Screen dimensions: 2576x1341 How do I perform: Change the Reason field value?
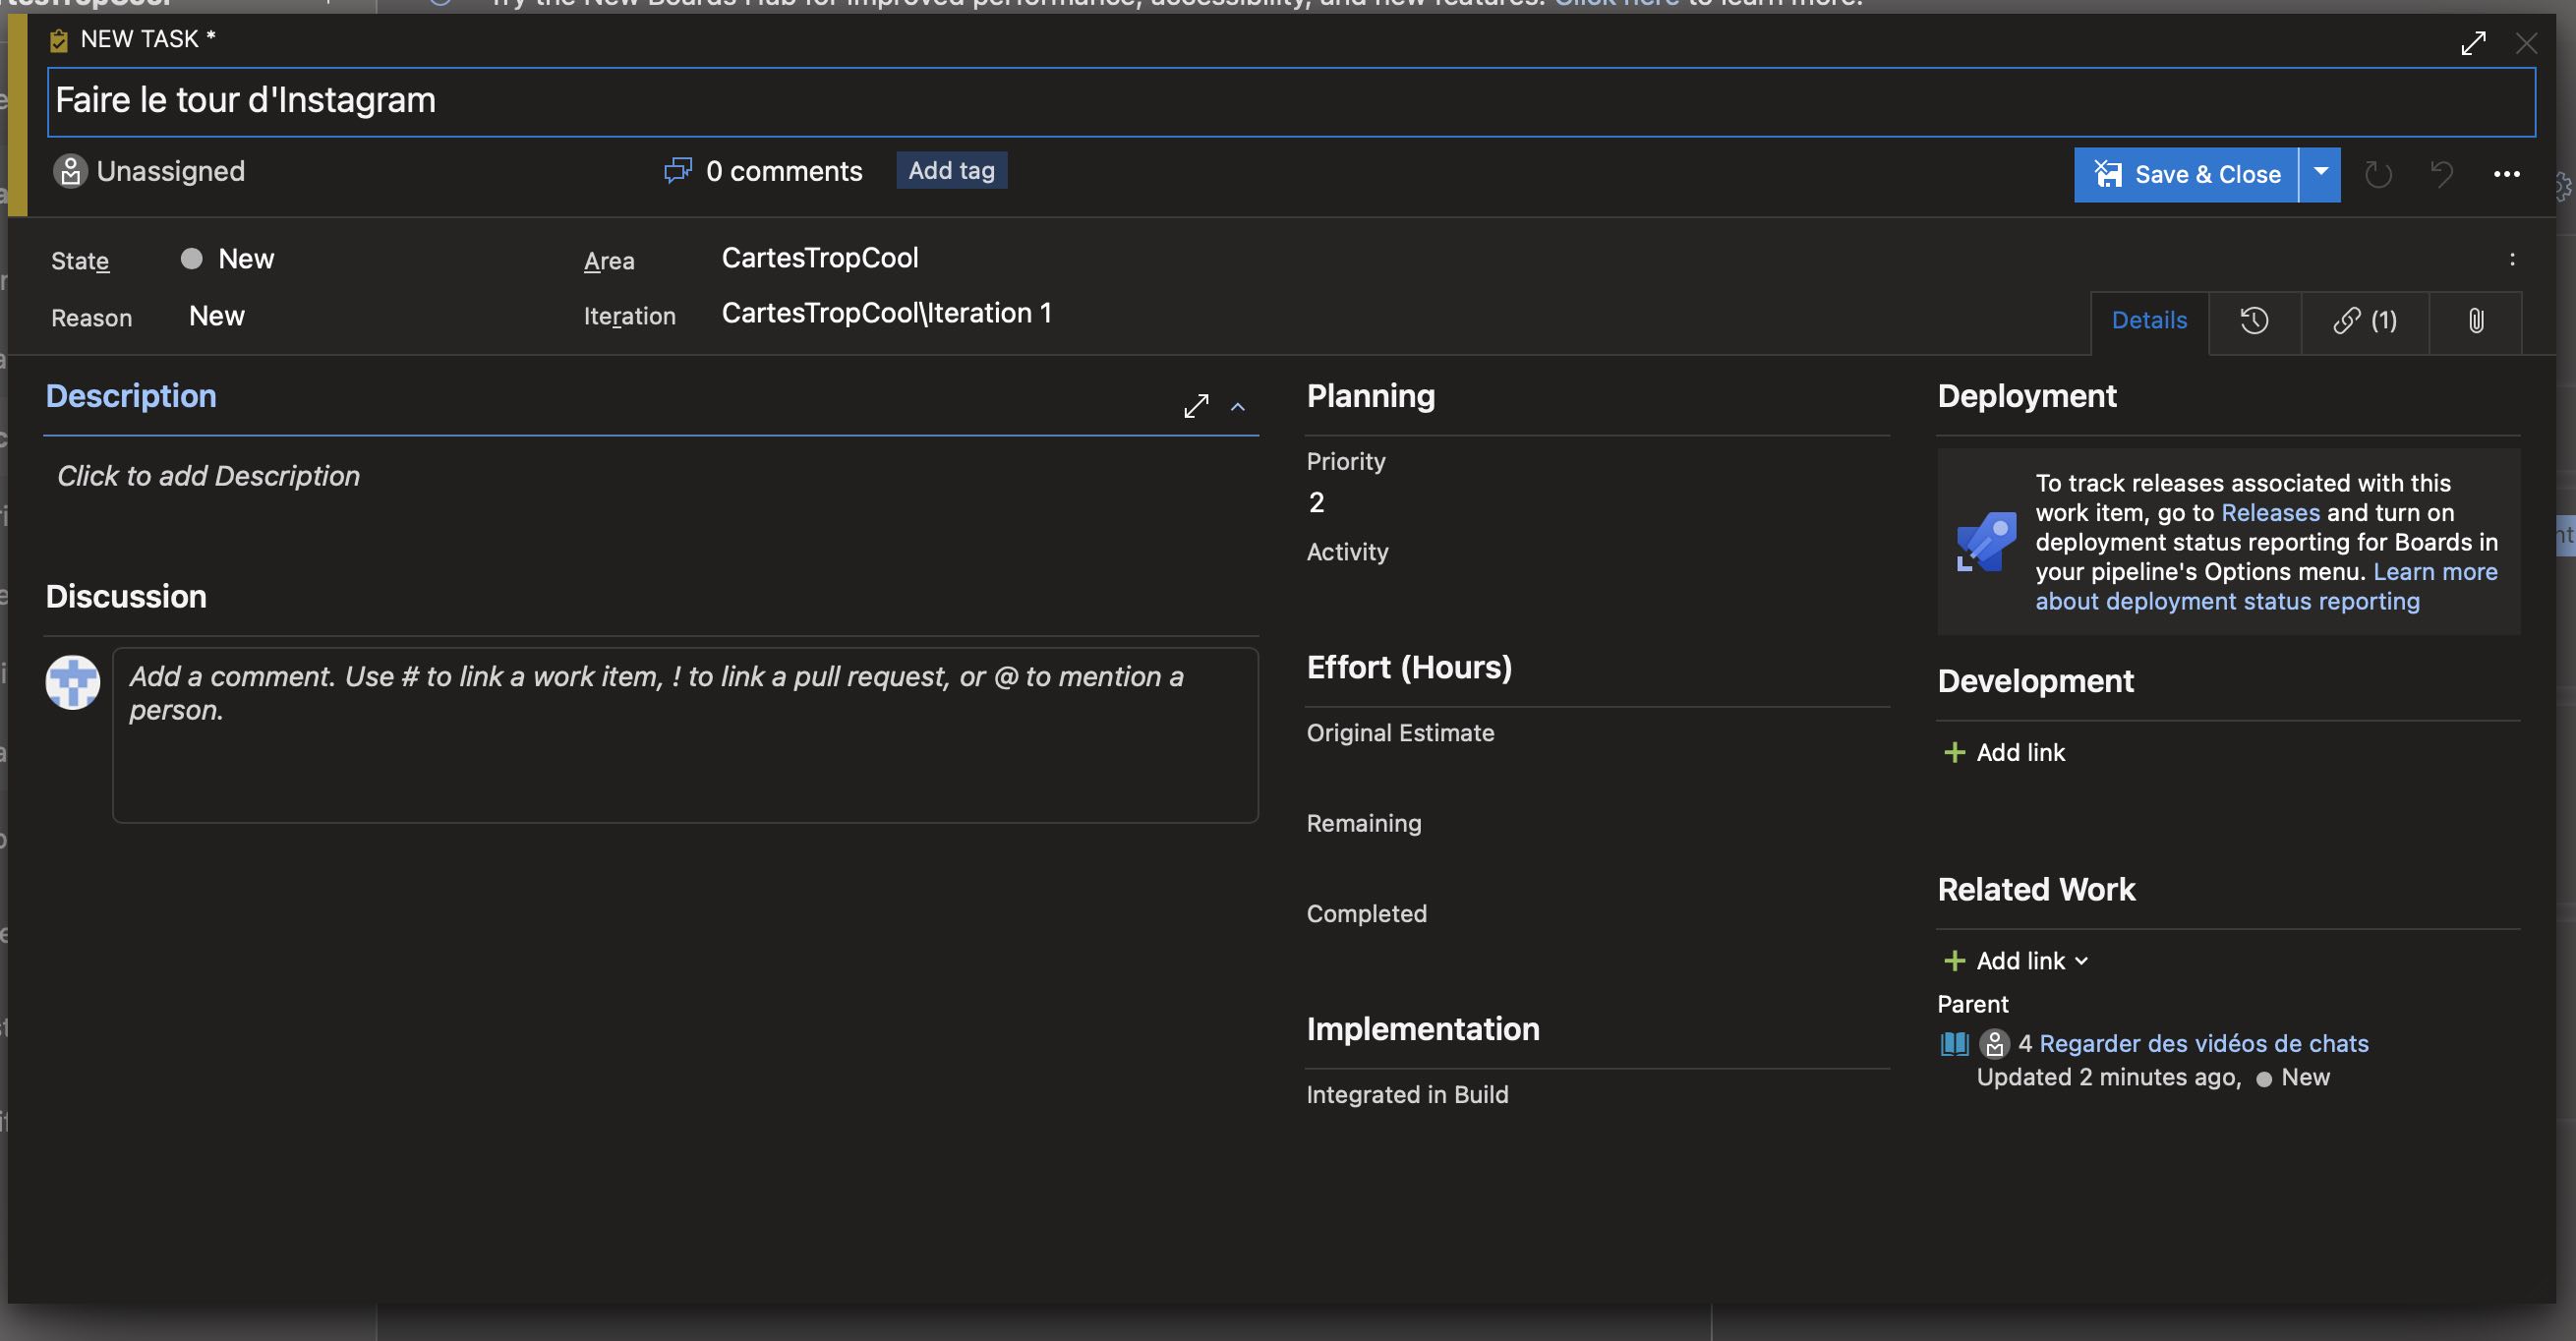click(217, 316)
